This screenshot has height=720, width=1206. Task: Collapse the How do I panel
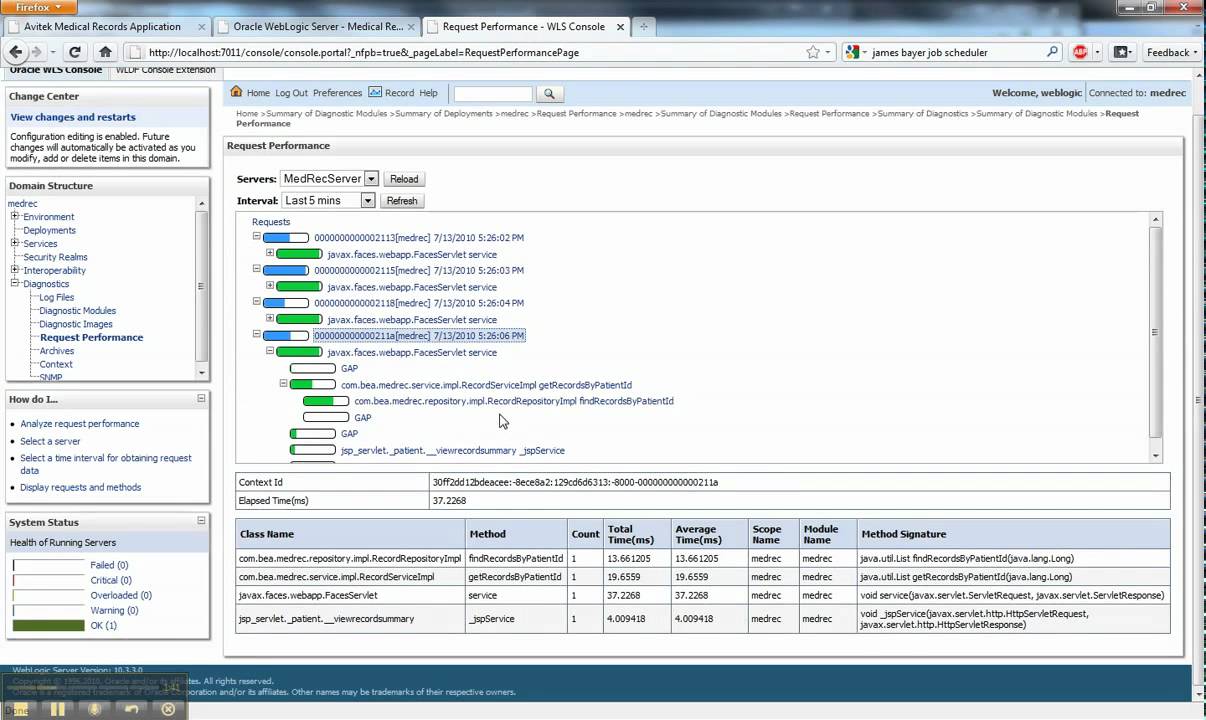(x=201, y=398)
